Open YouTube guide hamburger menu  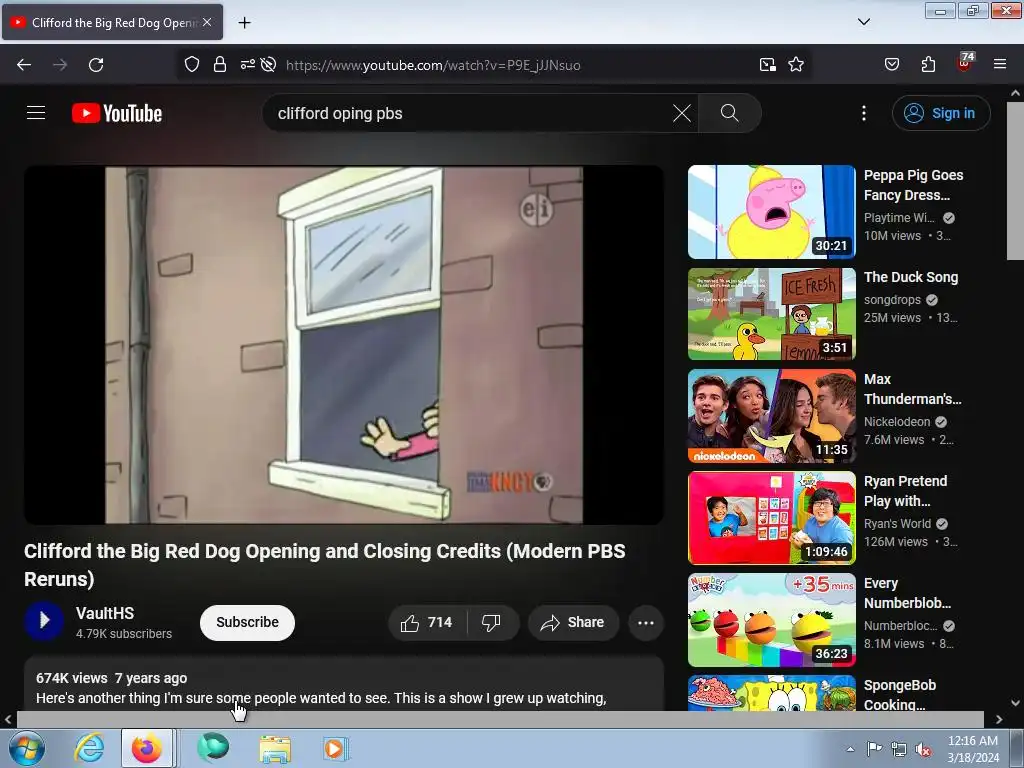36,113
